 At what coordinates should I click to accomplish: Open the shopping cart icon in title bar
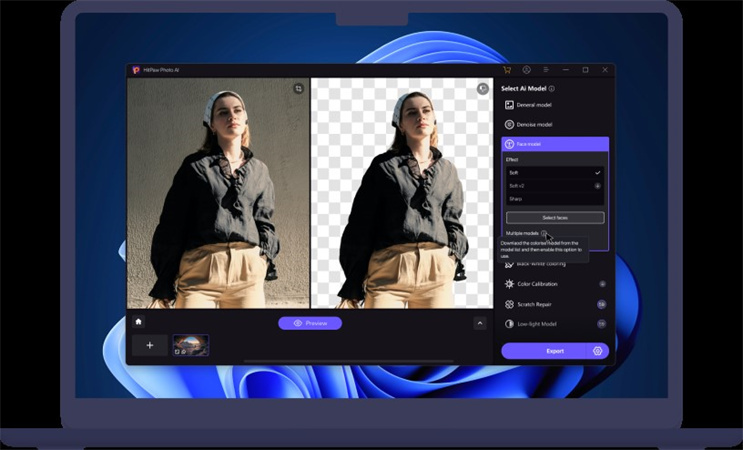coord(507,70)
